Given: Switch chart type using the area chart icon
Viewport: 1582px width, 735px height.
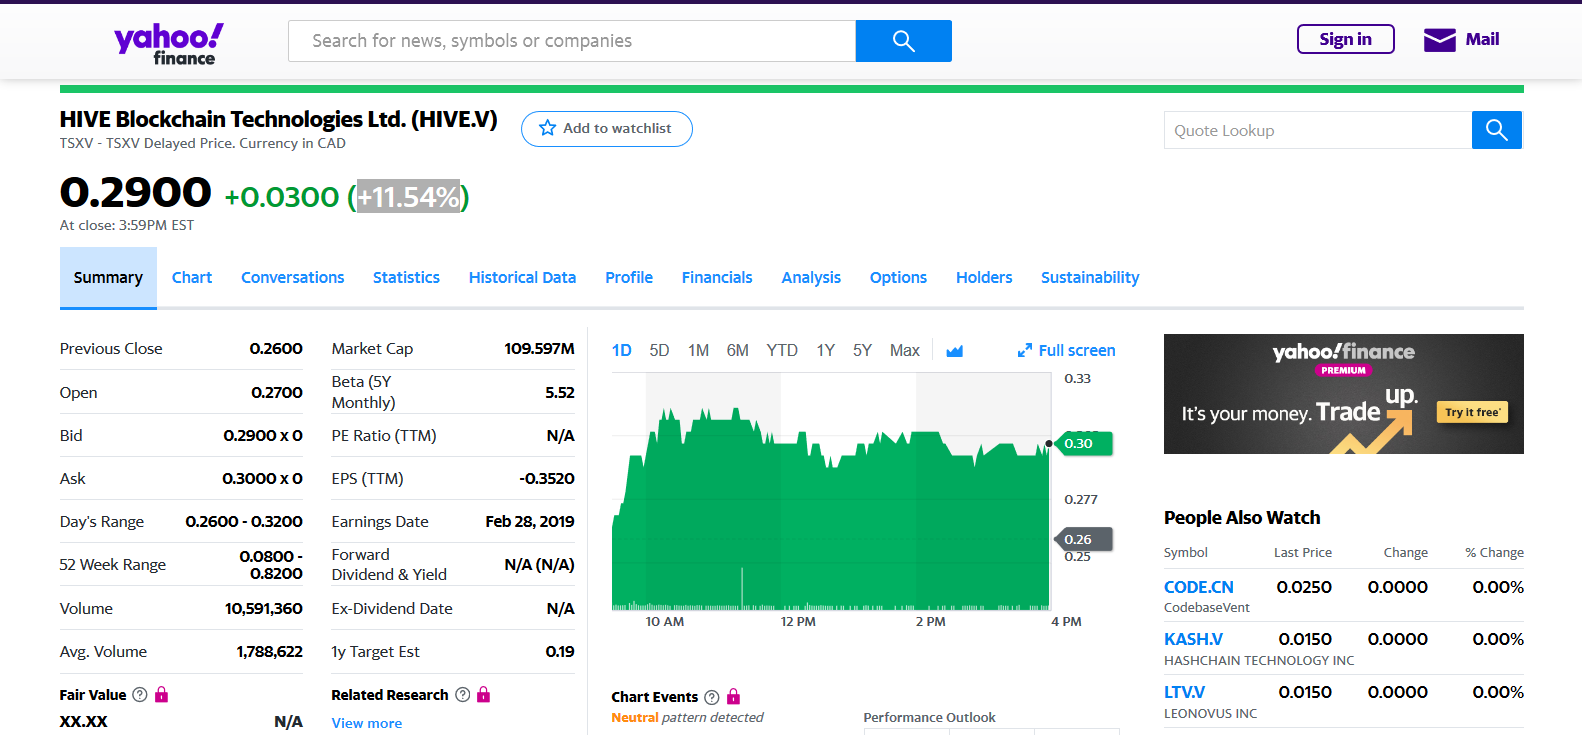Looking at the screenshot, I should tap(954, 351).
